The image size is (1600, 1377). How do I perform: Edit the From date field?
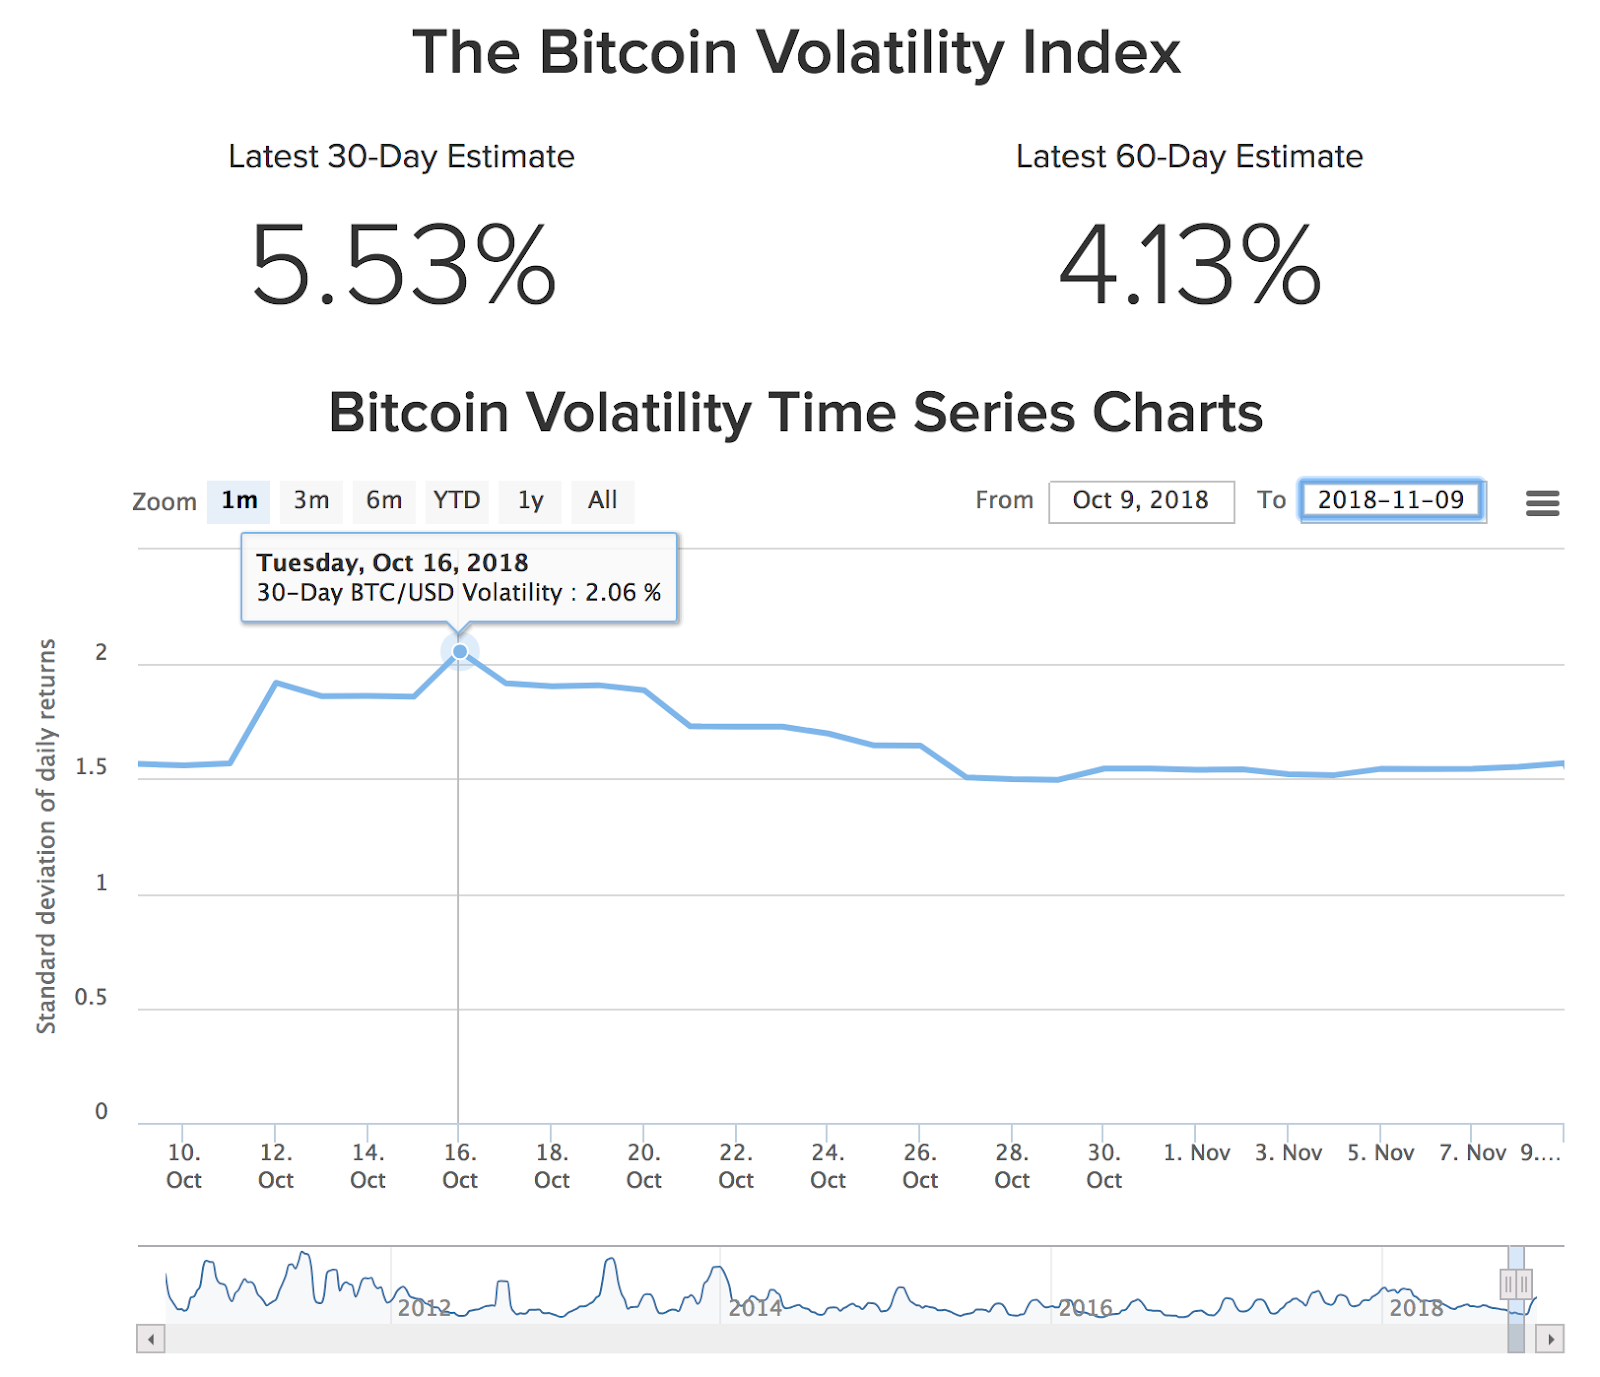(x=1140, y=501)
